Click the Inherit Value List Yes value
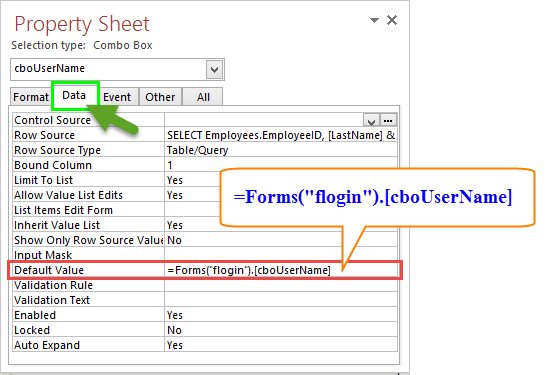Viewport: 547px width, 375px height. 175,225
